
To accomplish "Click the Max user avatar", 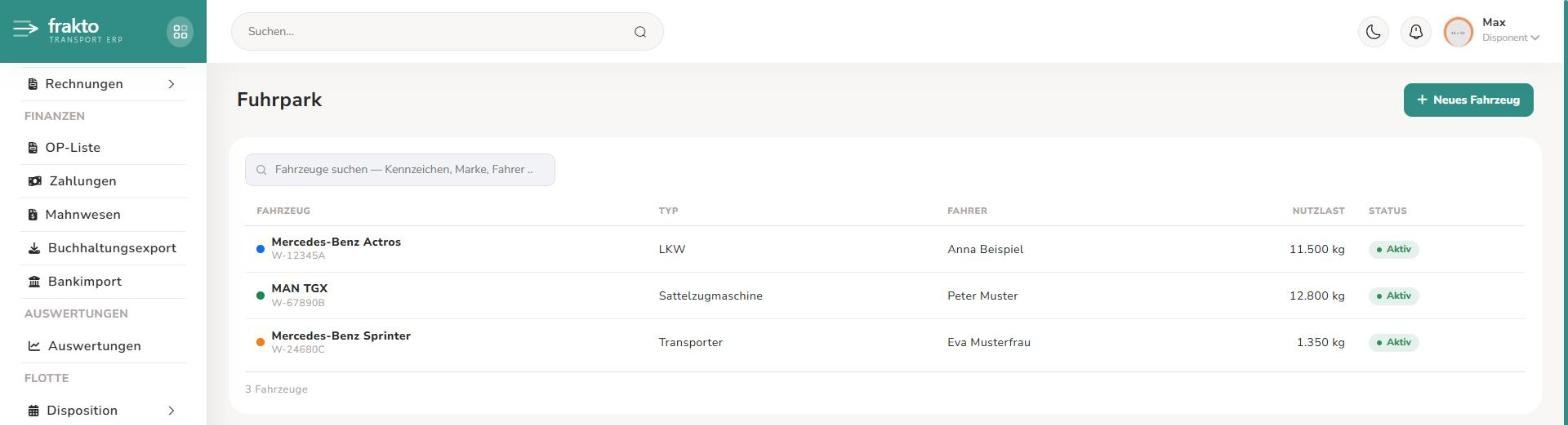I will (1458, 31).
